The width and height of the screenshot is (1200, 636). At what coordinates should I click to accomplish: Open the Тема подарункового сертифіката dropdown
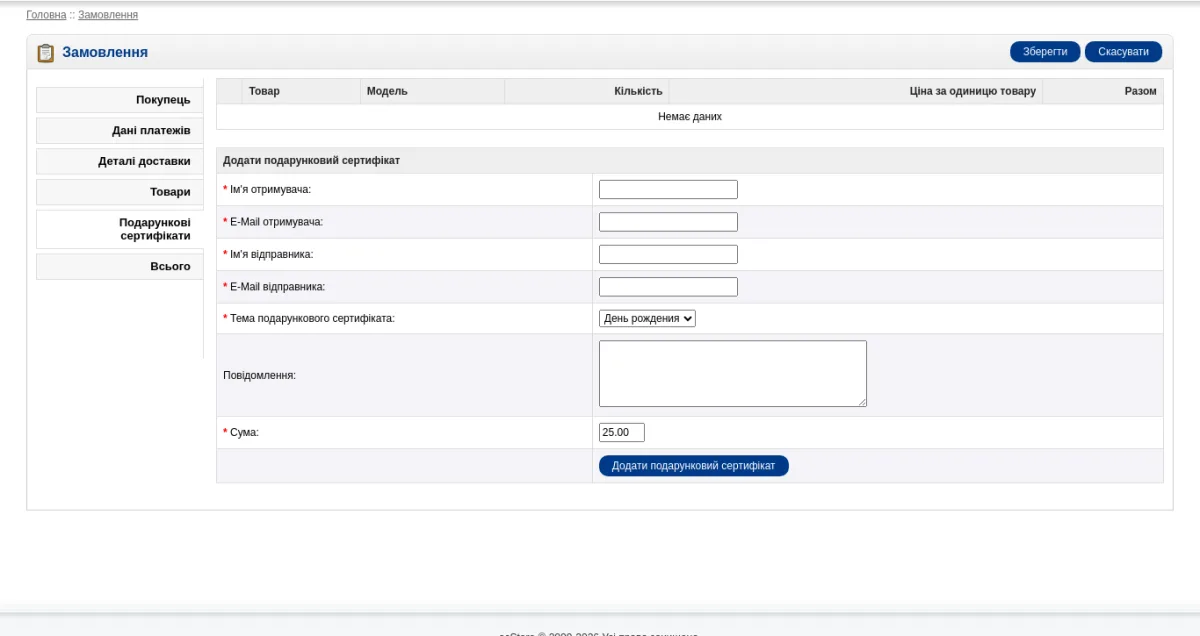tap(647, 318)
